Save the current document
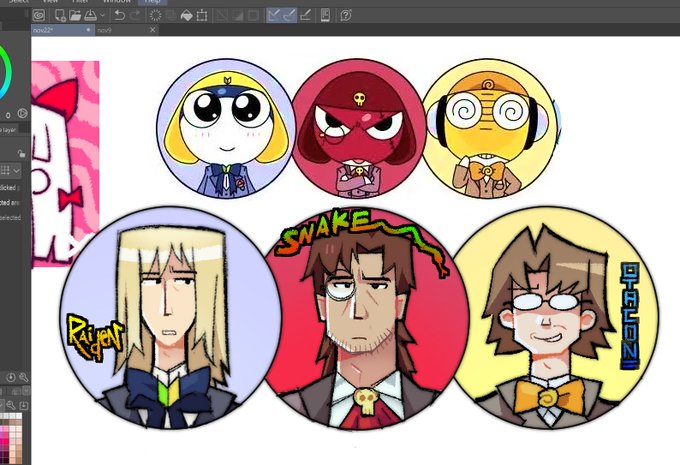The height and width of the screenshot is (465, 680). point(90,16)
